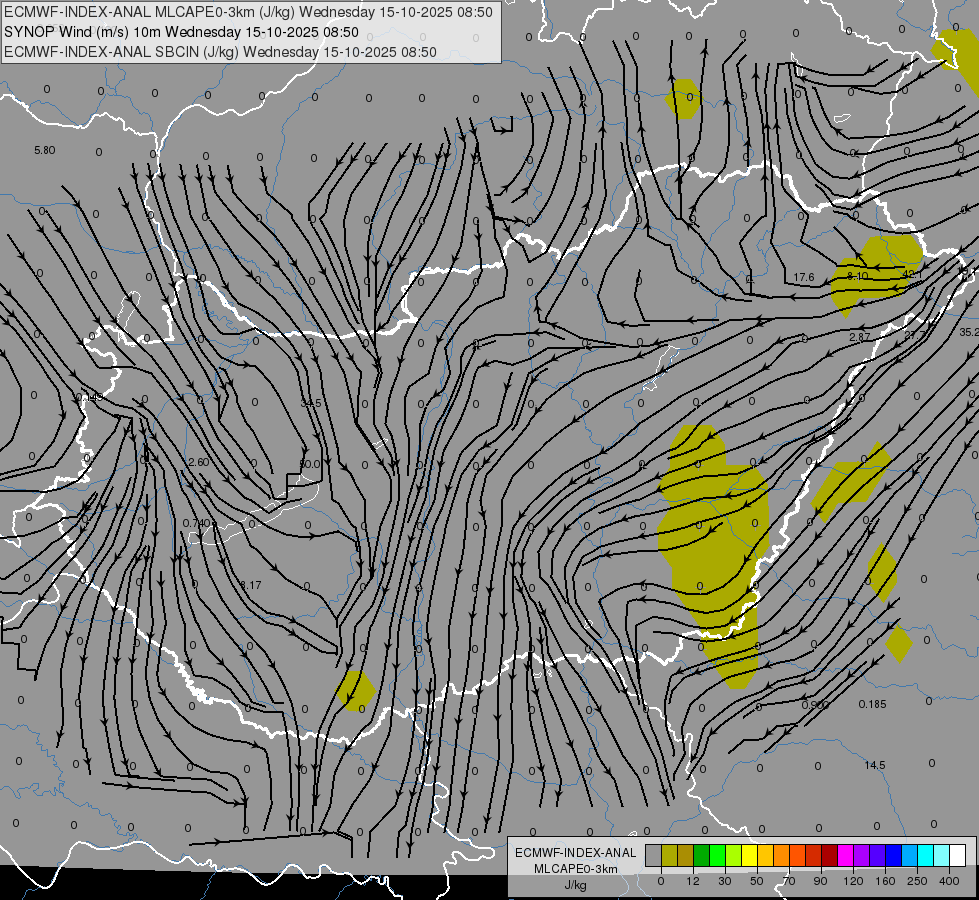
Task: Select the map value 2.60
Action: click(x=199, y=462)
